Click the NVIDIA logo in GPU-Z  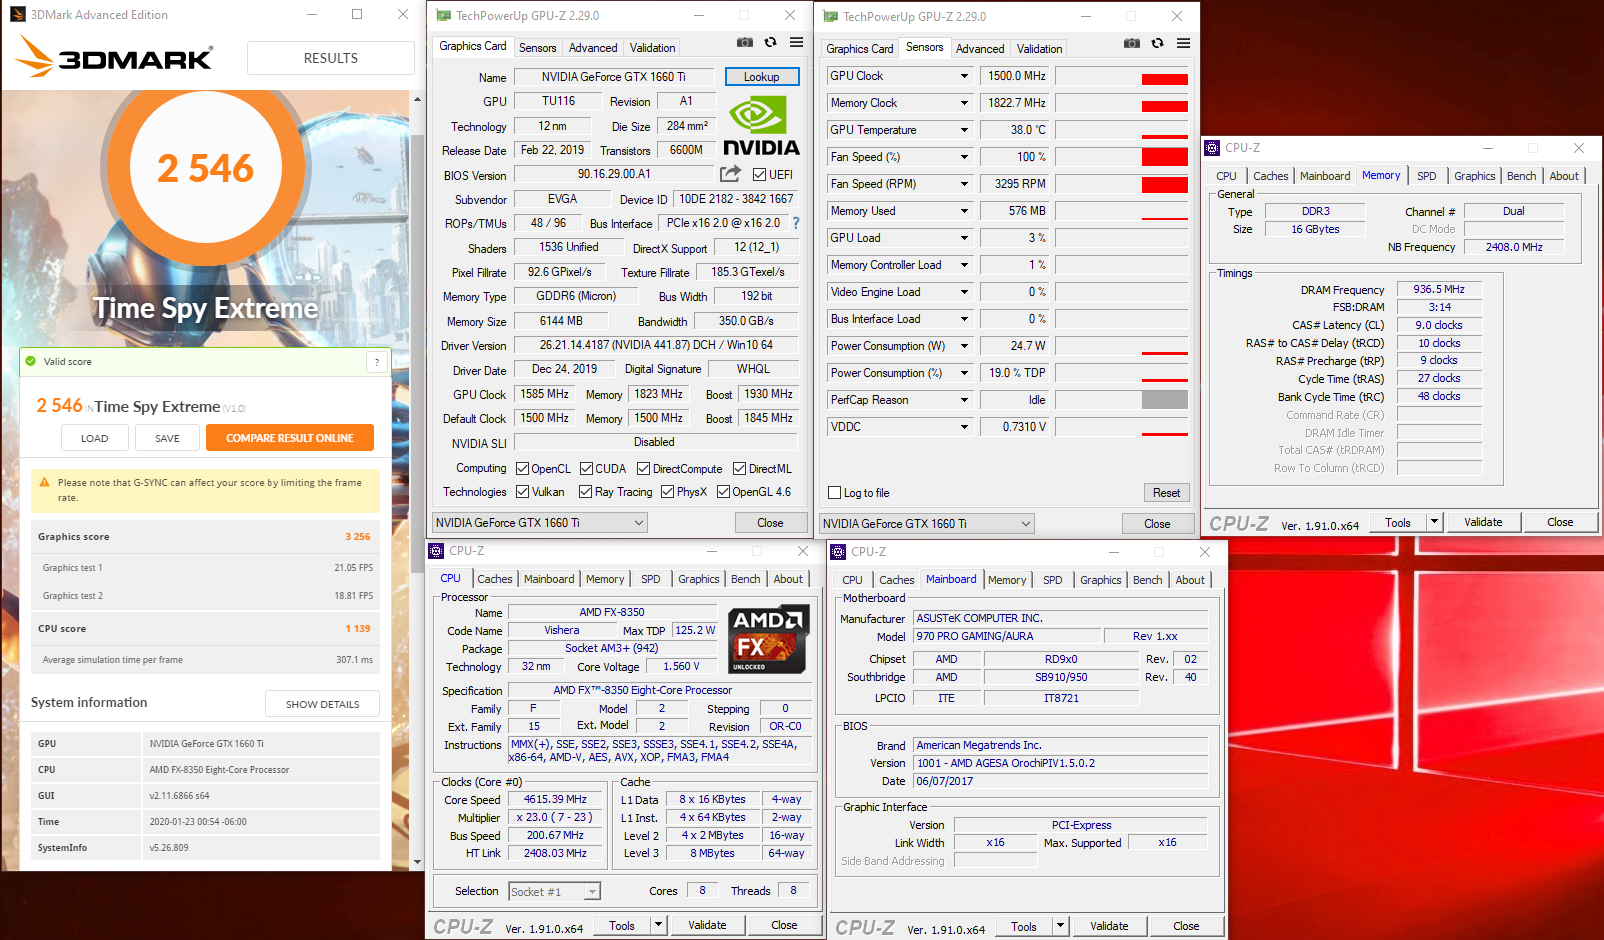pyautogui.click(x=761, y=125)
